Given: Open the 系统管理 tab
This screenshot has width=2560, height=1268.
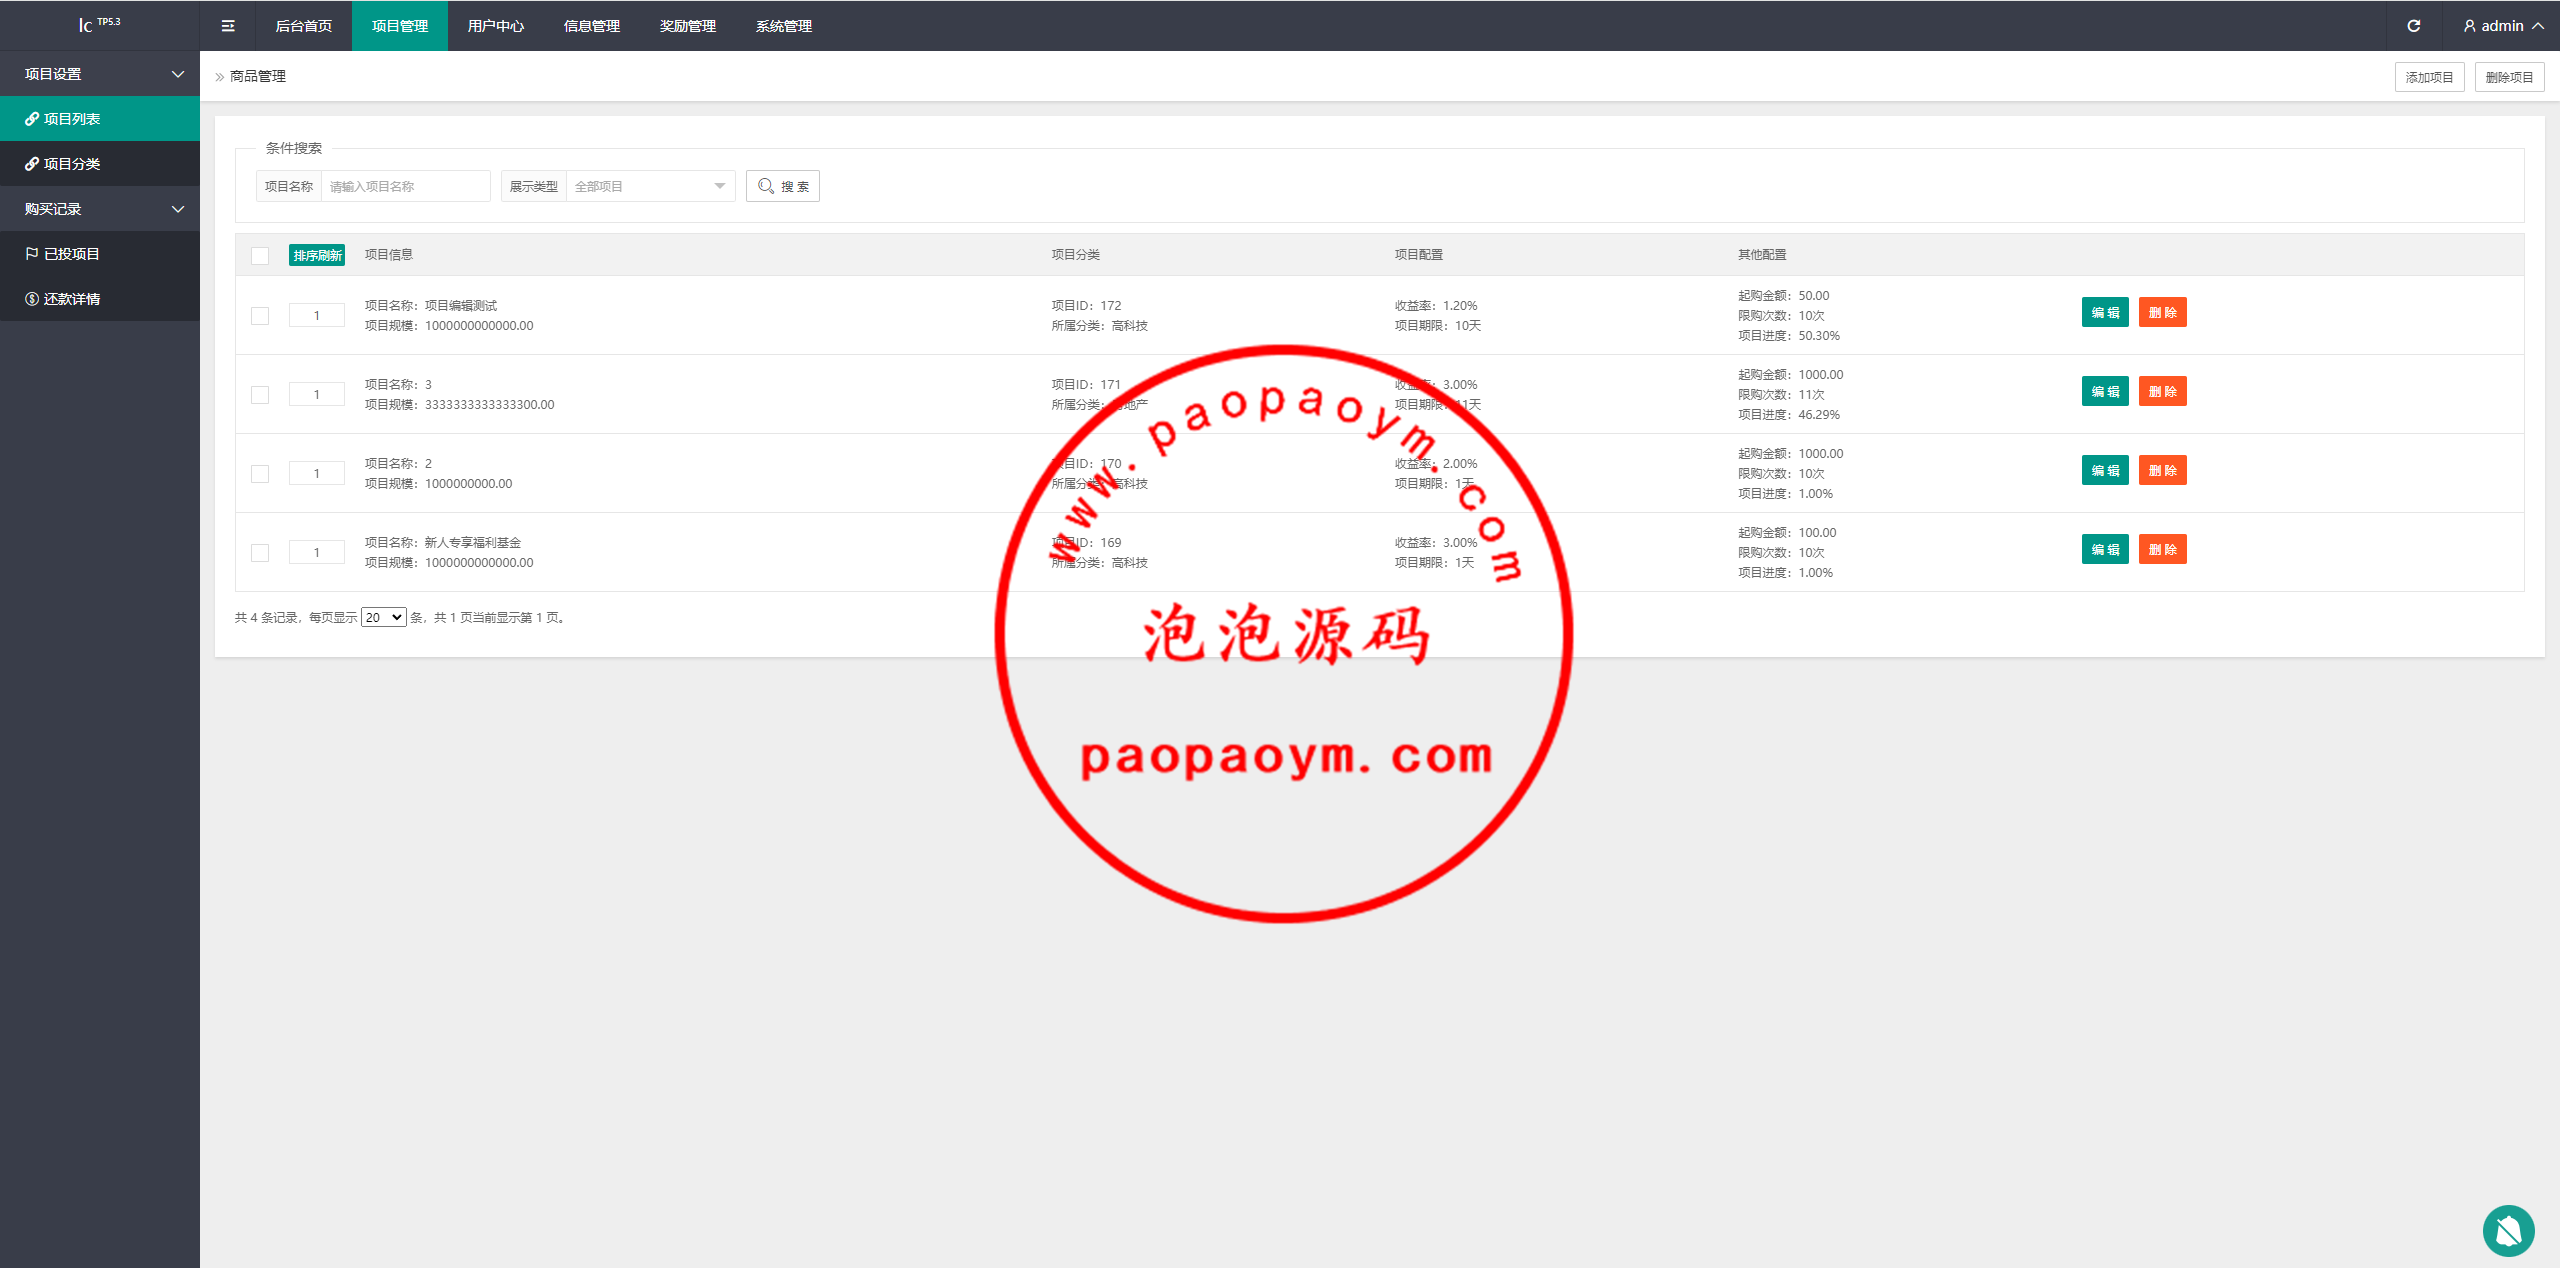Looking at the screenshot, I should tap(784, 26).
